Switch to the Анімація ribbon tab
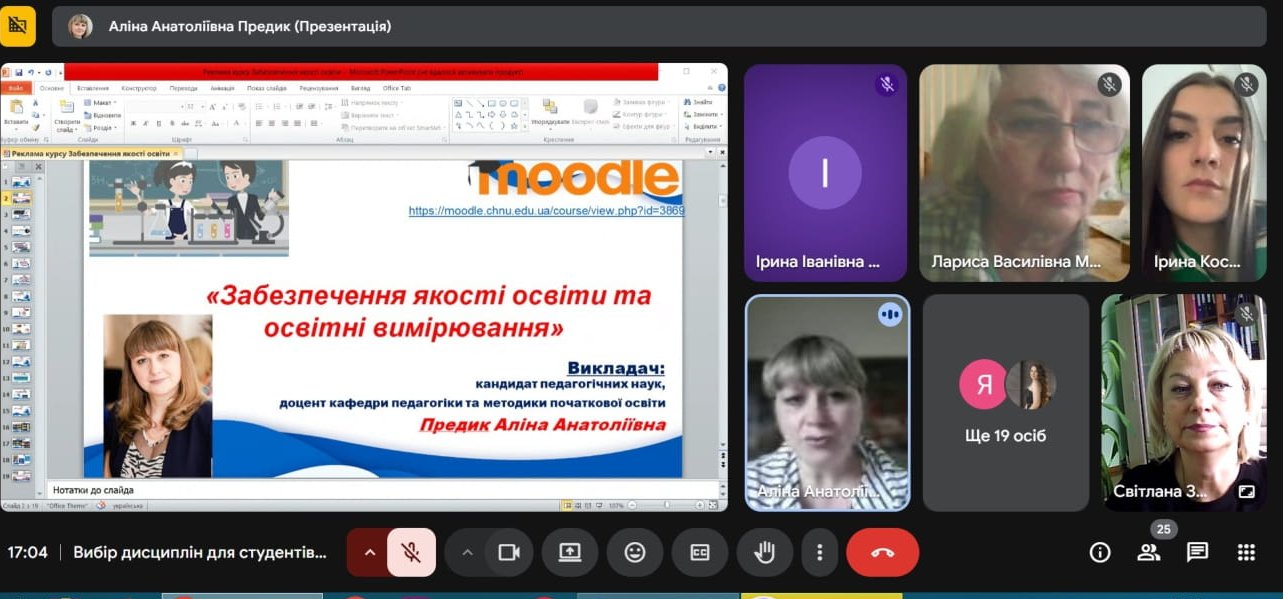The height and width of the screenshot is (599, 1287). tap(222, 88)
